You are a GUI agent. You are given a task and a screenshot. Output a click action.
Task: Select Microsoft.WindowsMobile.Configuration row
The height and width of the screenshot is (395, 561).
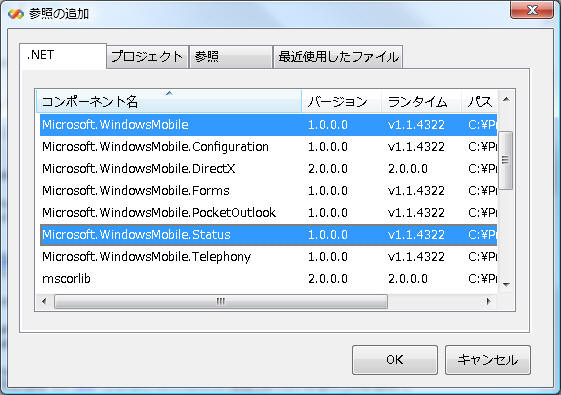268,147
